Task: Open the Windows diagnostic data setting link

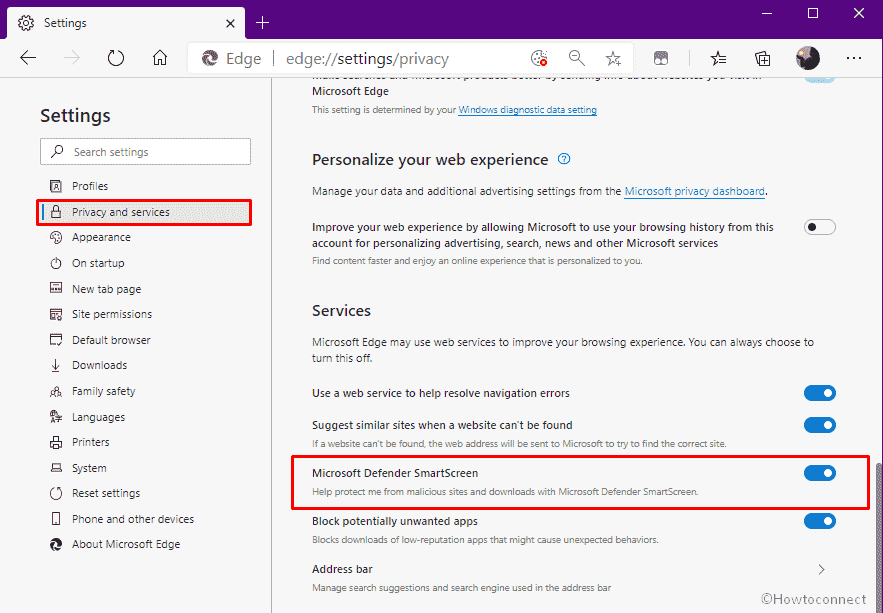Action: point(528,110)
